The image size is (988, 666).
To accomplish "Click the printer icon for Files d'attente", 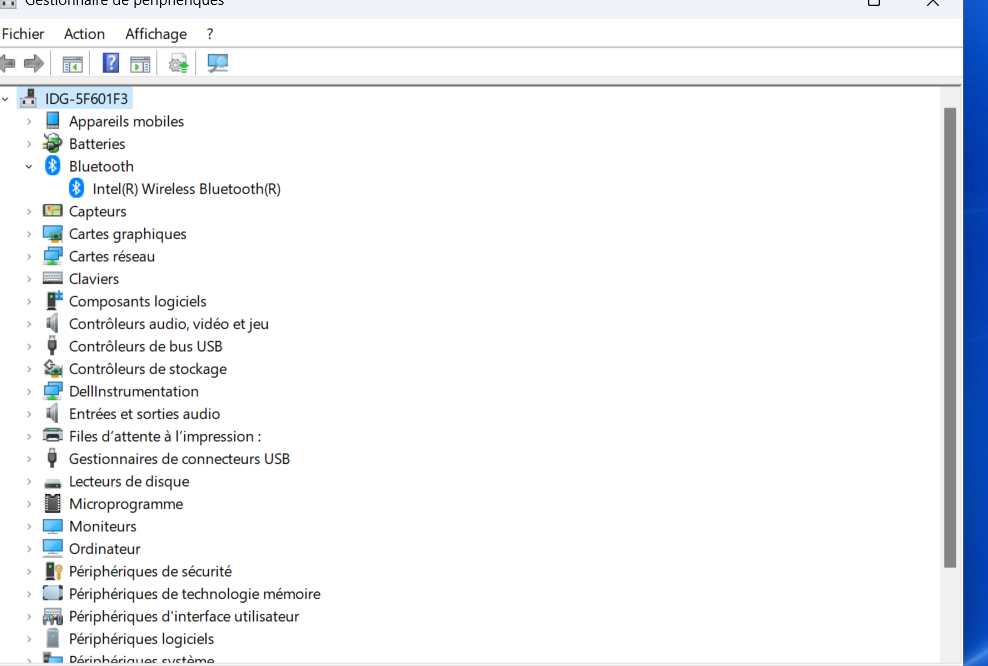I will [52, 435].
